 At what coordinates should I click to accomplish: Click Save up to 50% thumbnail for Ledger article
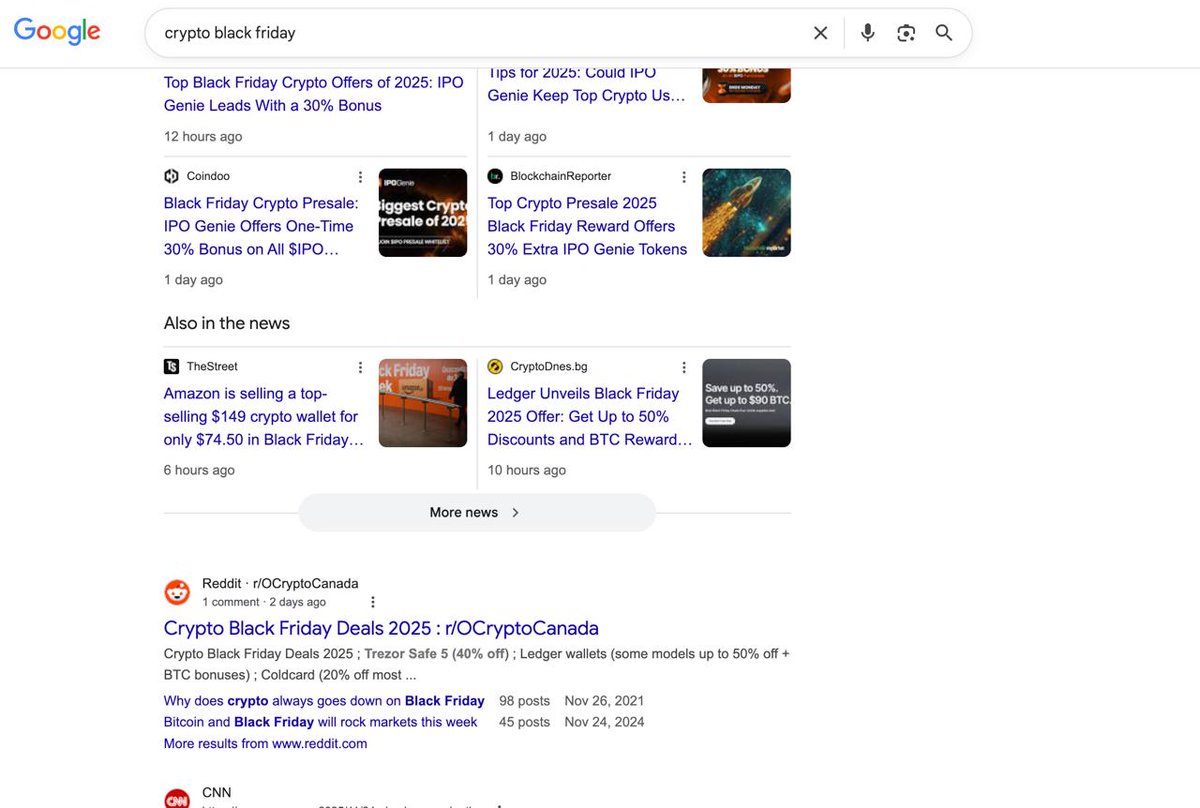tap(747, 403)
